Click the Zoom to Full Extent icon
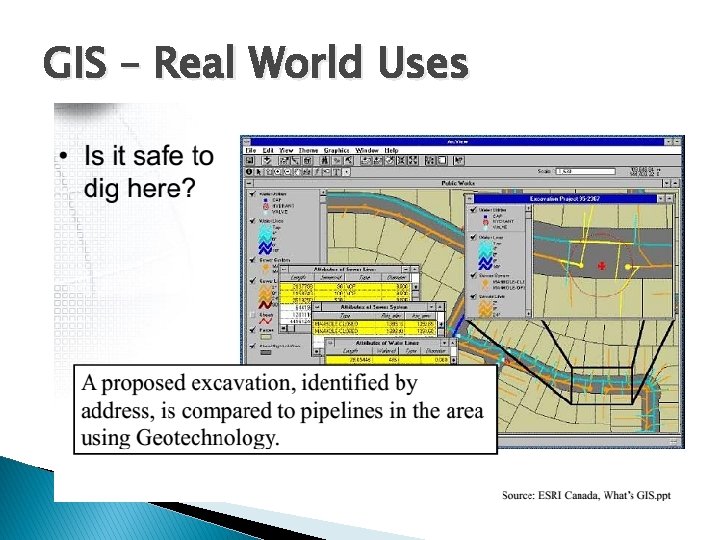720x540 pixels. click(366, 160)
